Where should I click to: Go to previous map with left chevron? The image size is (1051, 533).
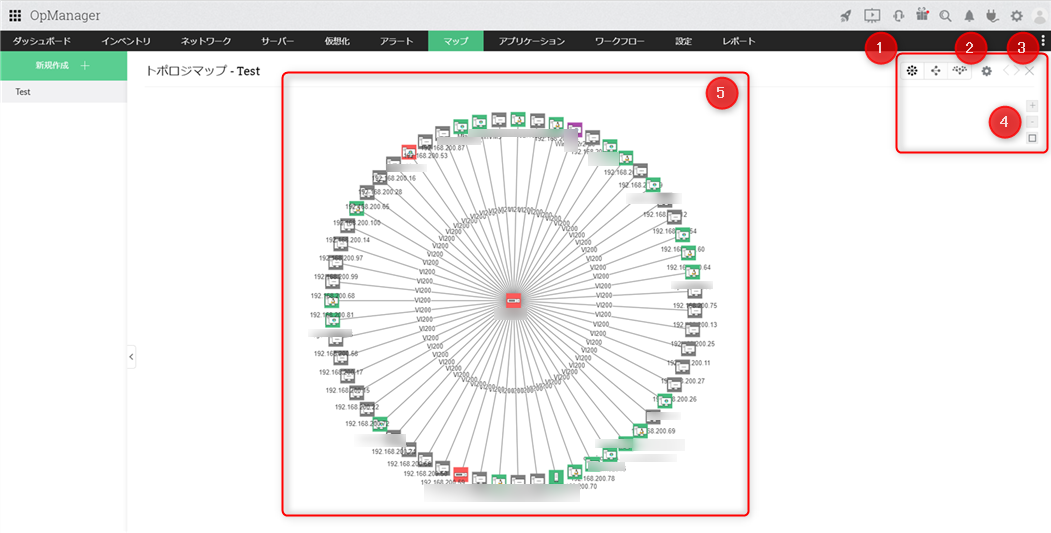(1006, 71)
